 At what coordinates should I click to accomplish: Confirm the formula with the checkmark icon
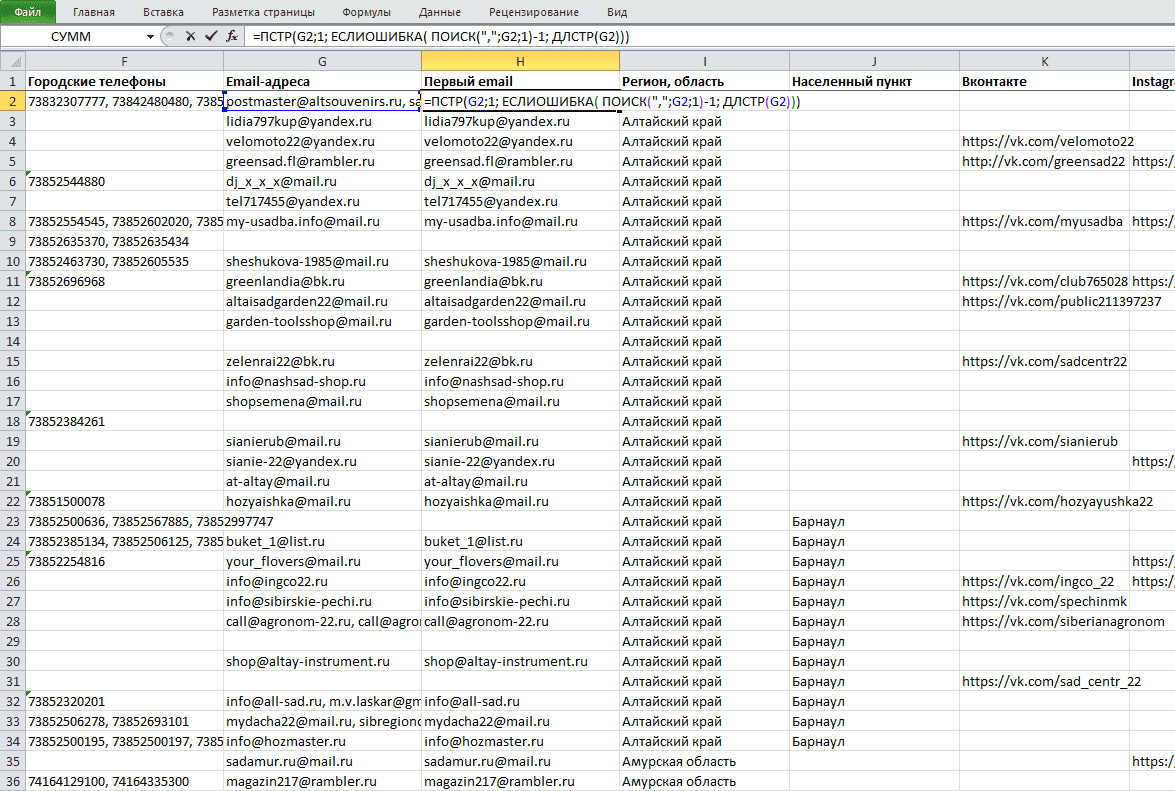pos(211,36)
